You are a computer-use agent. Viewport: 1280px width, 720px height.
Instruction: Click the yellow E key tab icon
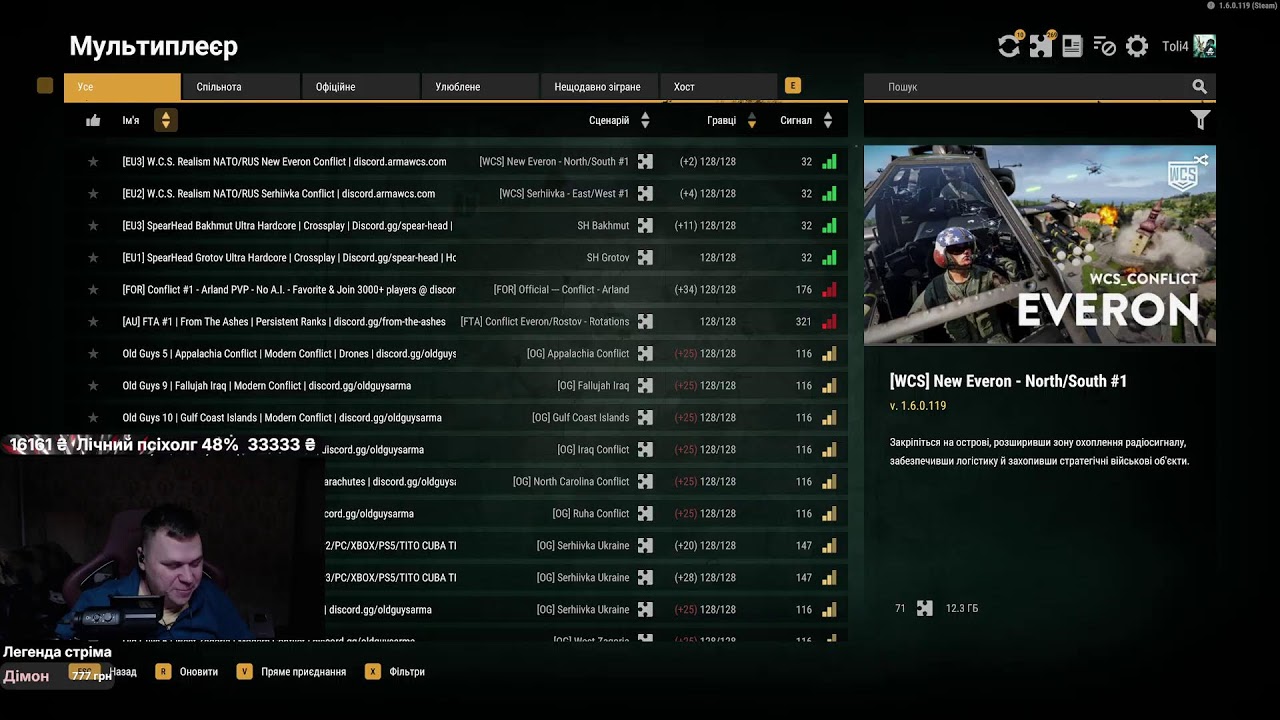pyautogui.click(x=793, y=86)
